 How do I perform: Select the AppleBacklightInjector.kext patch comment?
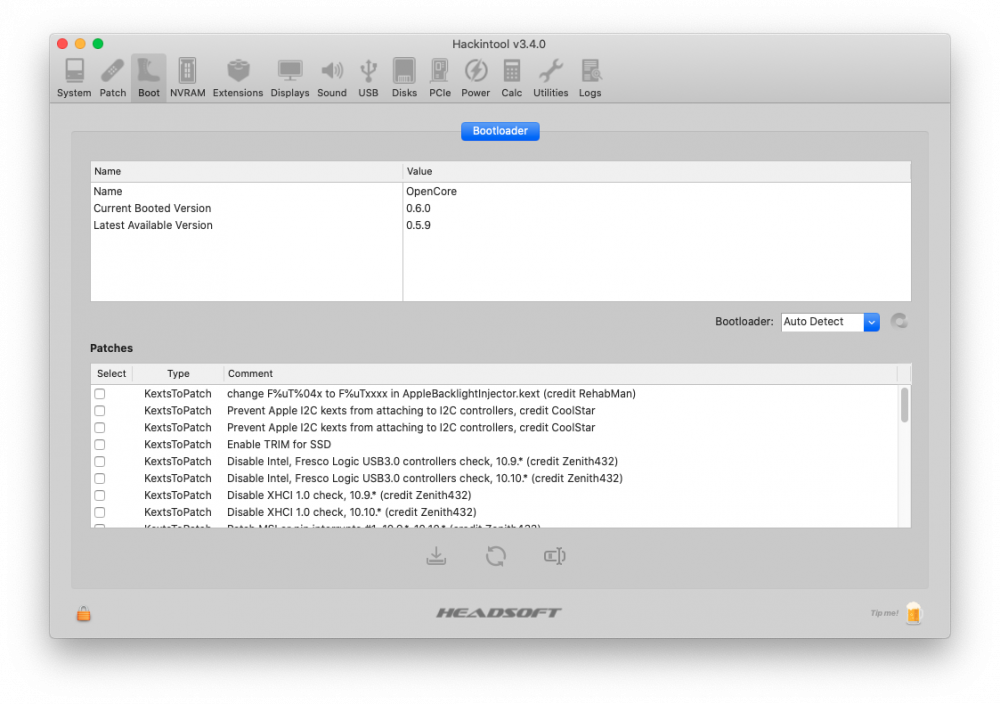[x=431, y=394]
